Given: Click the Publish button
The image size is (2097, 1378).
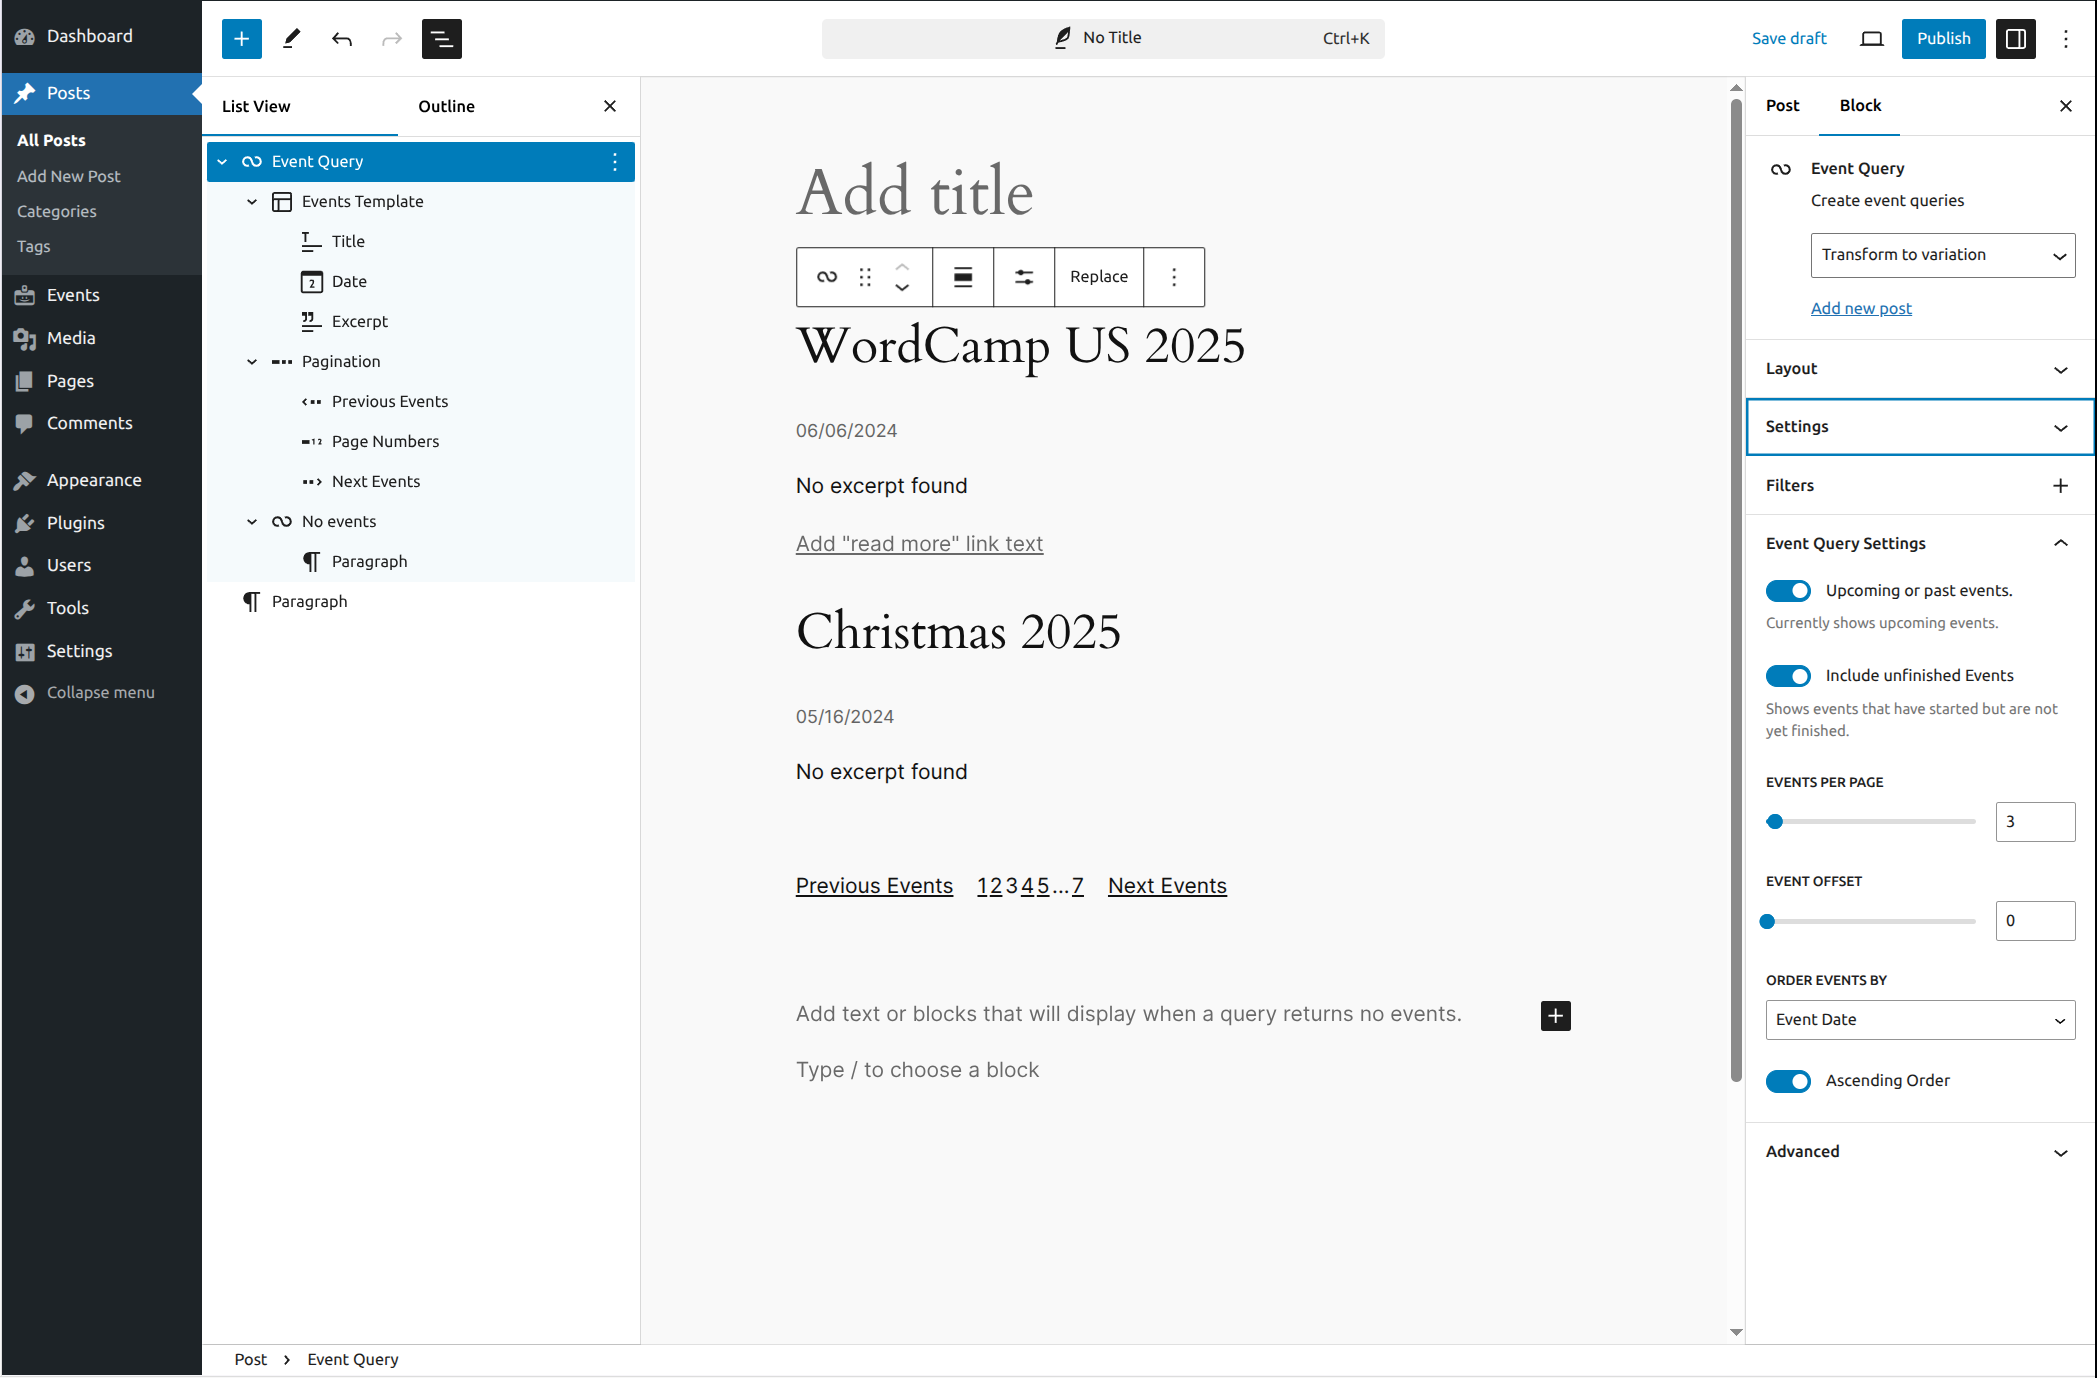Looking at the screenshot, I should [x=1943, y=39].
